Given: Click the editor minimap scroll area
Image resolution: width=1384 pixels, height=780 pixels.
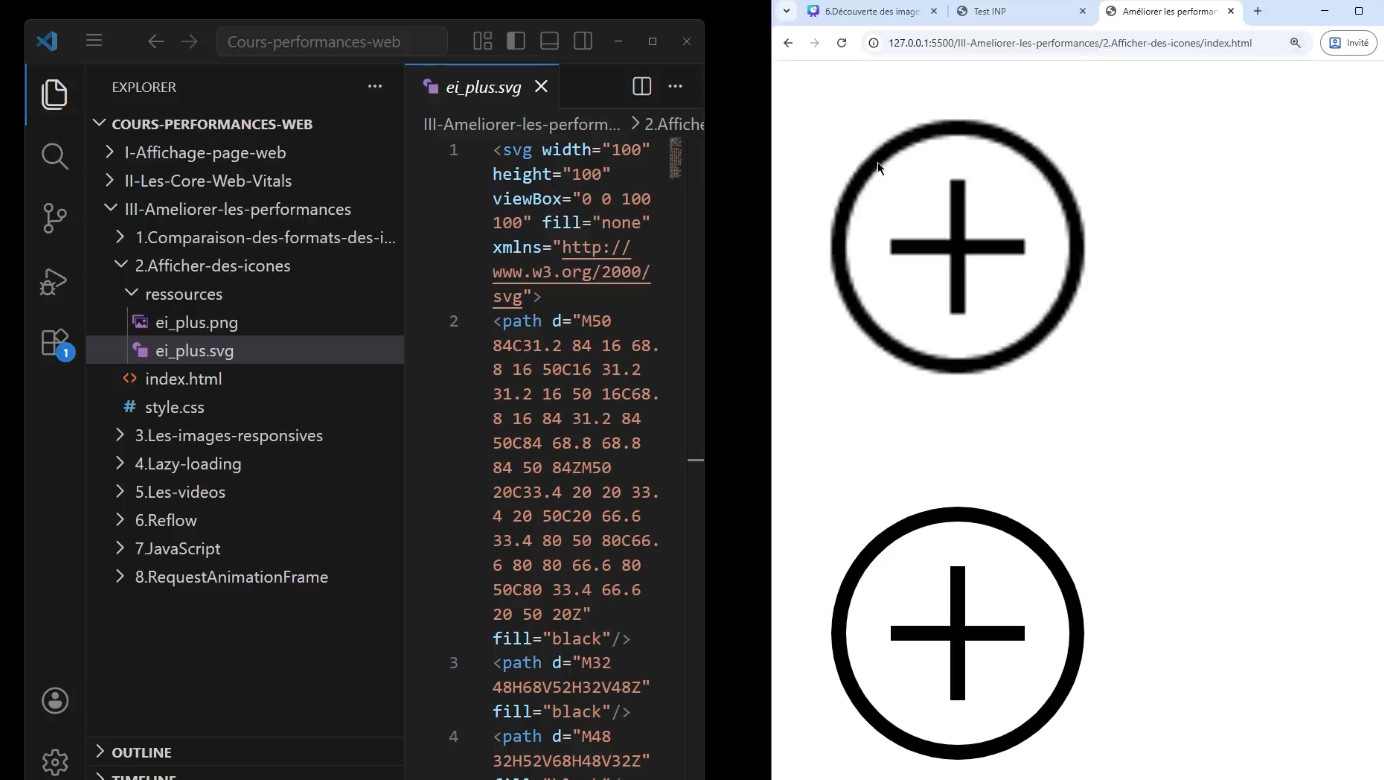Looking at the screenshot, I should tap(676, 158).
